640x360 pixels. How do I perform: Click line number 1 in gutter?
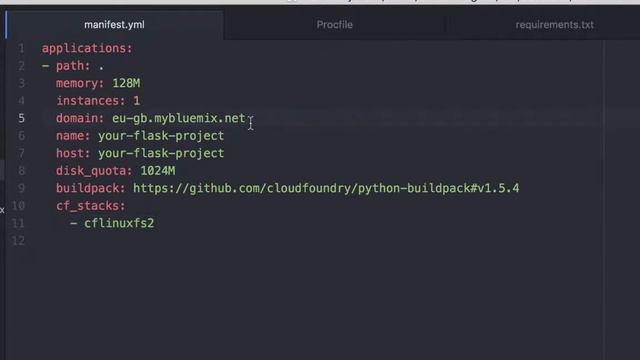pyautogui.click(x=21, y=48)
